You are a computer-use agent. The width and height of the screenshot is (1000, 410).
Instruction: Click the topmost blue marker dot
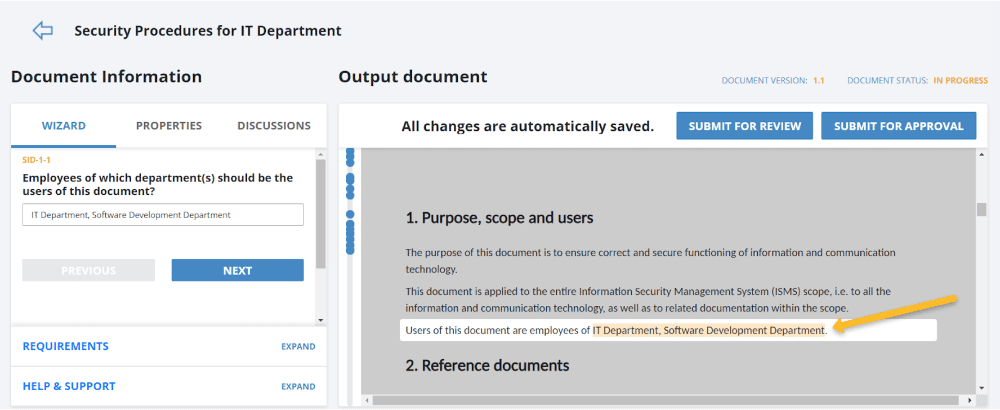[x=349, y=153]
